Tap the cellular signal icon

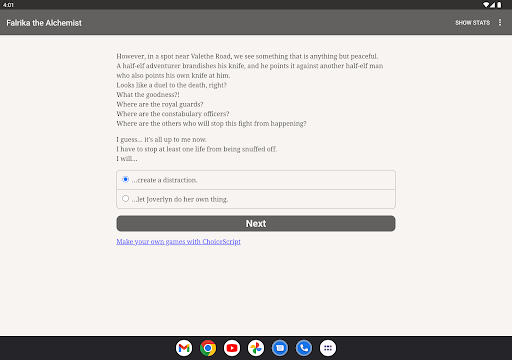point(492,5)
